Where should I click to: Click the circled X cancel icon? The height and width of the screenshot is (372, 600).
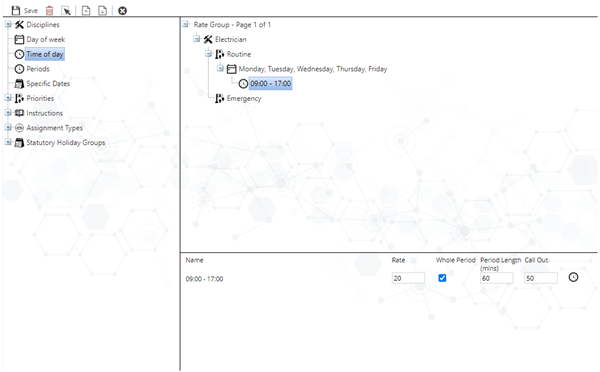(x=122, y=11)
